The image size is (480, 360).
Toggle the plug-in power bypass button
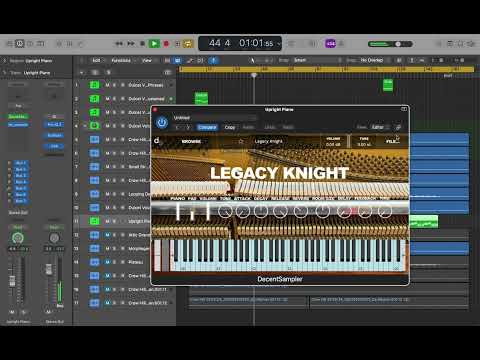[x=162, y=123]
